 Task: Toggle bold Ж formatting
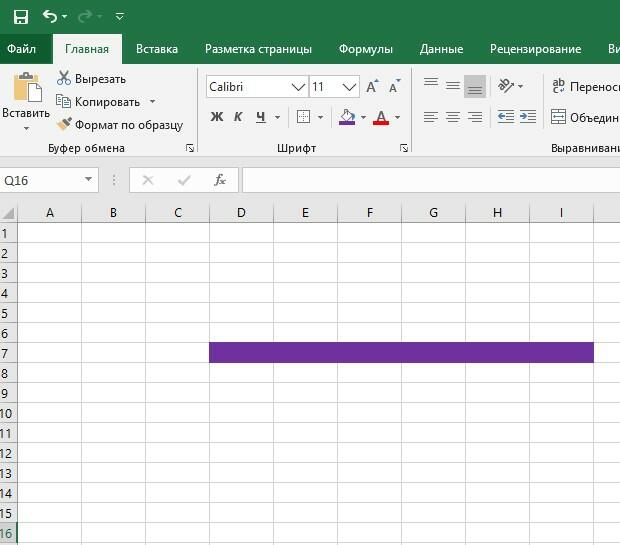pos(217,117)
